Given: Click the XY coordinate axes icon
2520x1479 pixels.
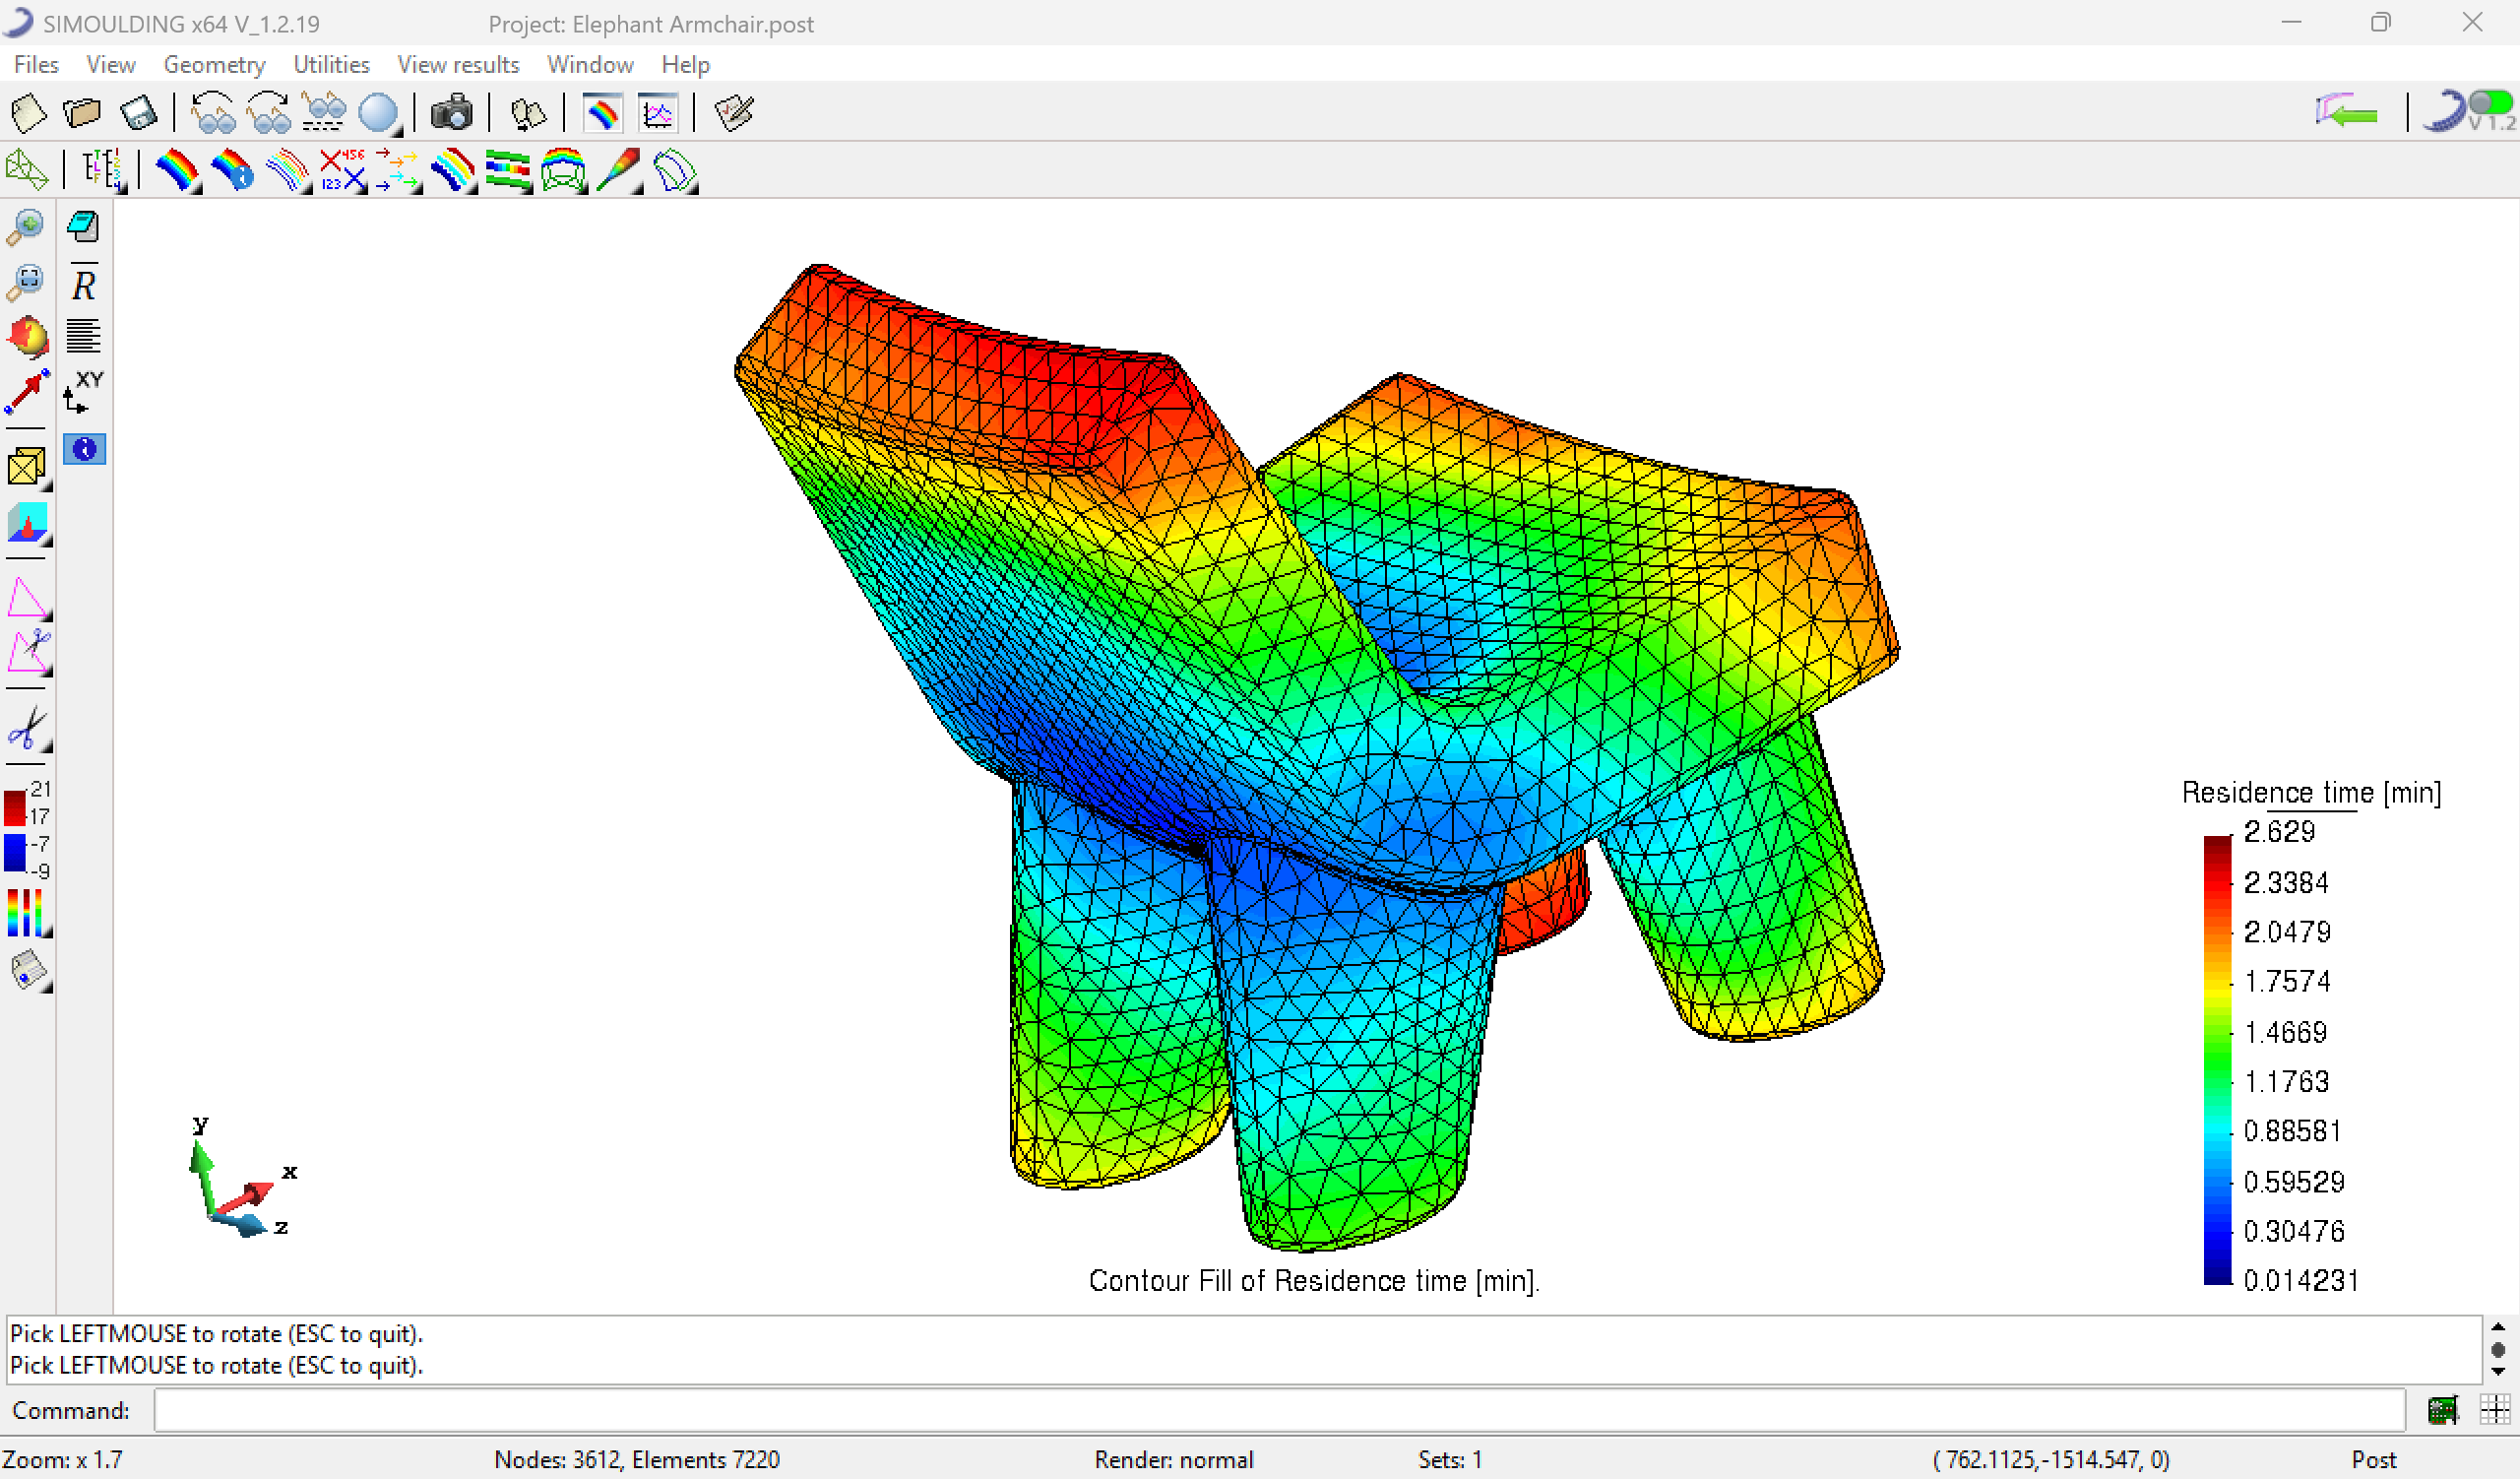Looking at the screenshot, I should [84, 391].
